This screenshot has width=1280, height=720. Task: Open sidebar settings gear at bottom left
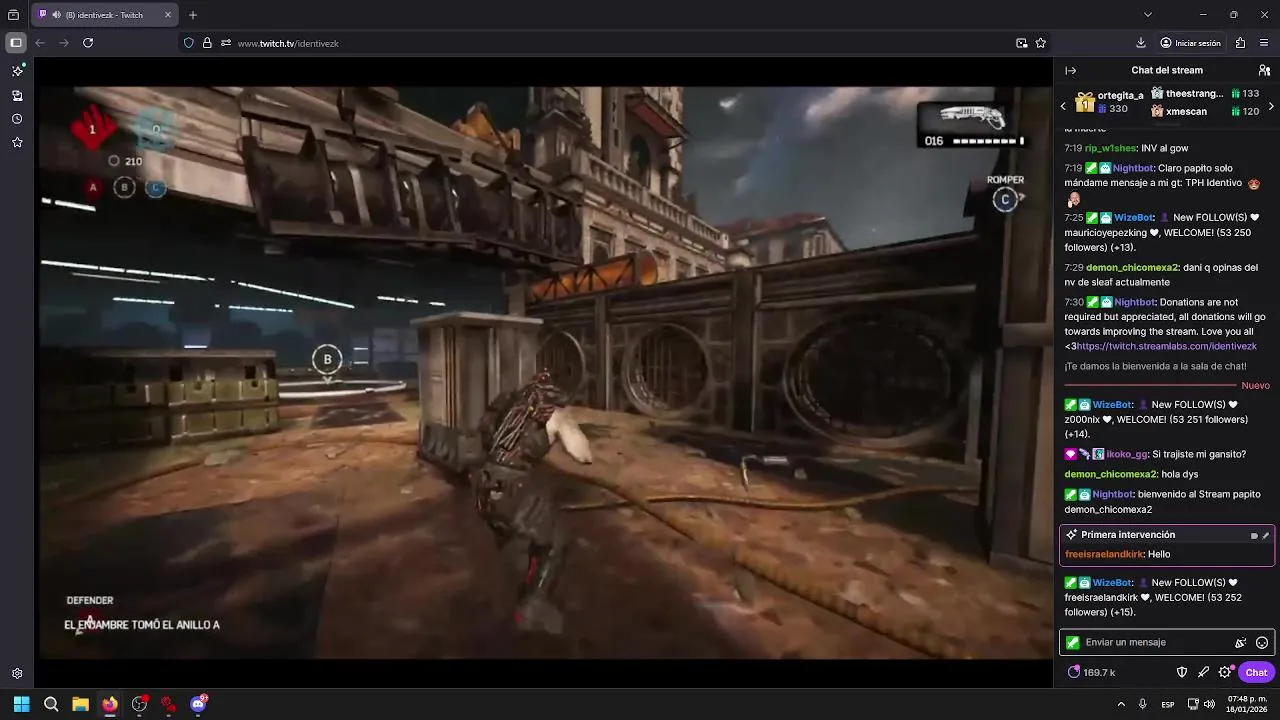click(x=17, y=674)
